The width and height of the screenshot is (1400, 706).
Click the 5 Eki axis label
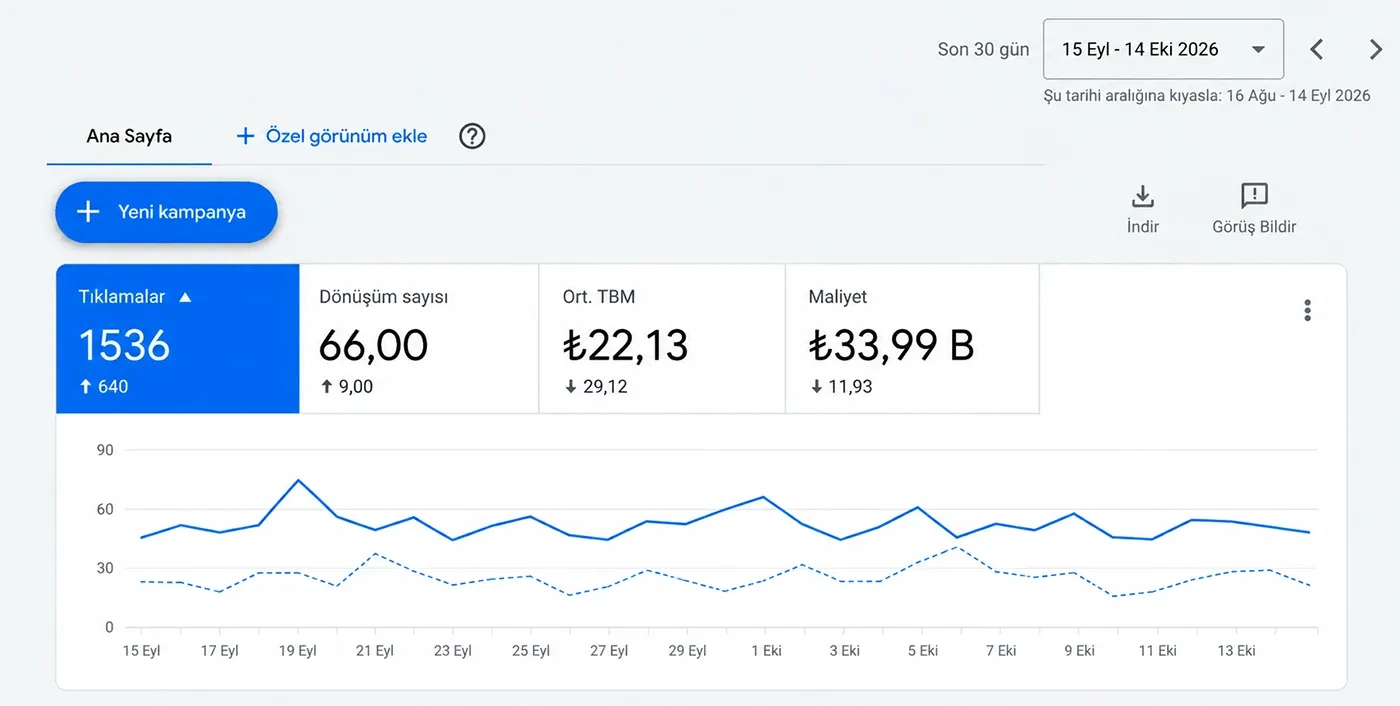[x=923, y=651]
